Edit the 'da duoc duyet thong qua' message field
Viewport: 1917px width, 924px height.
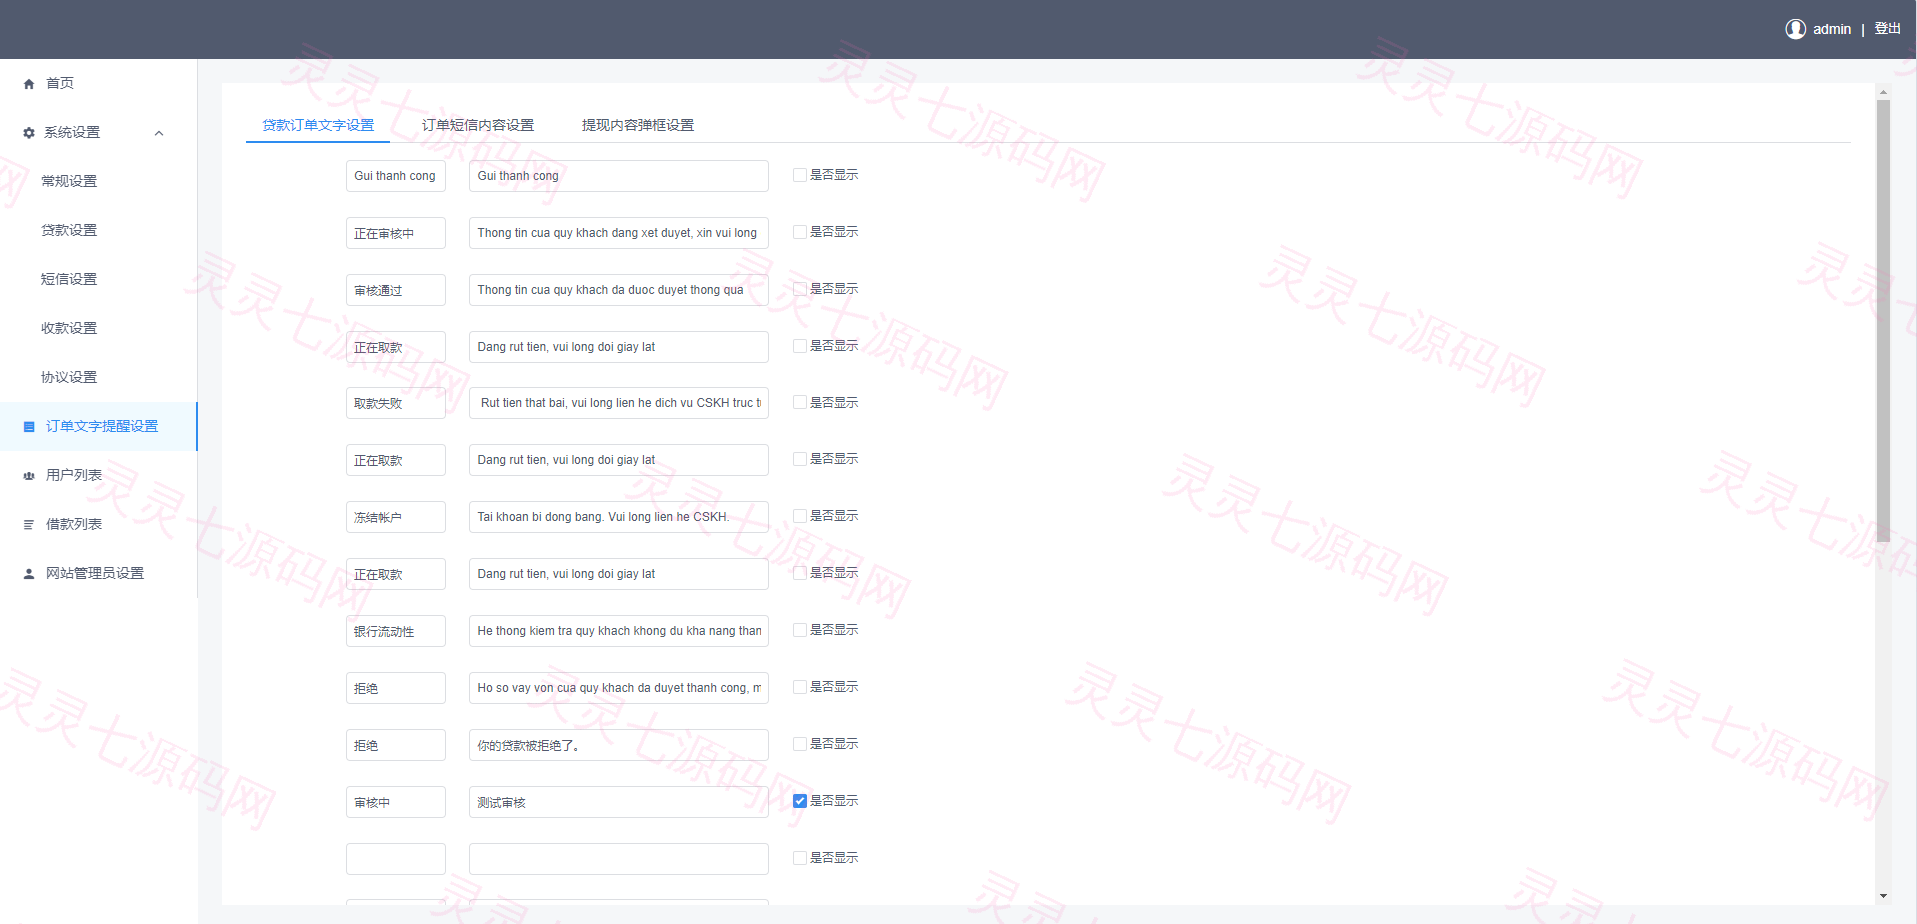pos(619,290)
